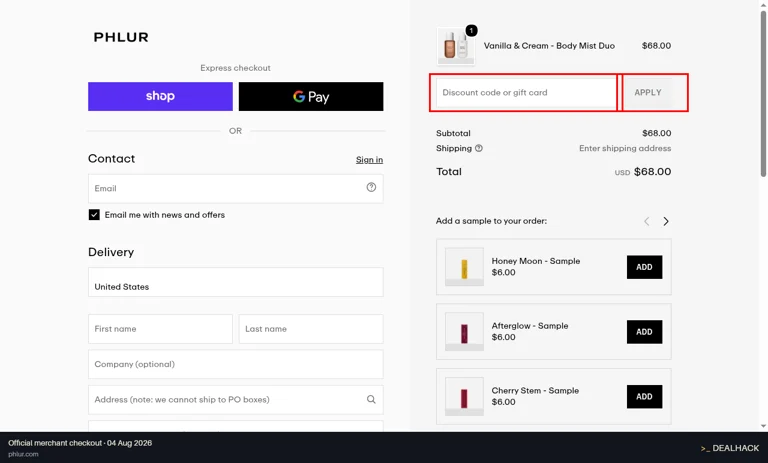Click the Honey Moon sample thumbnail
This screenshot has width=768, height=463.
coord(464,267)
